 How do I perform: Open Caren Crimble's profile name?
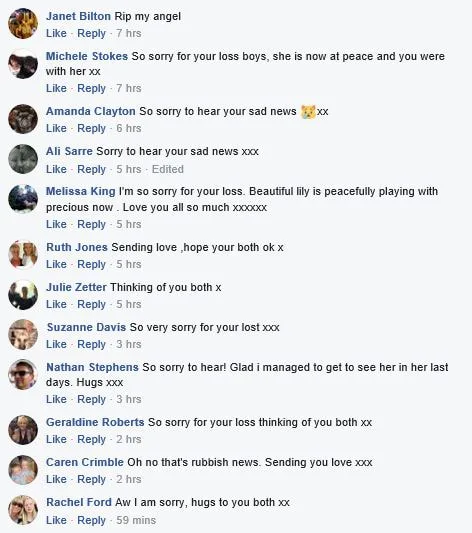point(85,462)
